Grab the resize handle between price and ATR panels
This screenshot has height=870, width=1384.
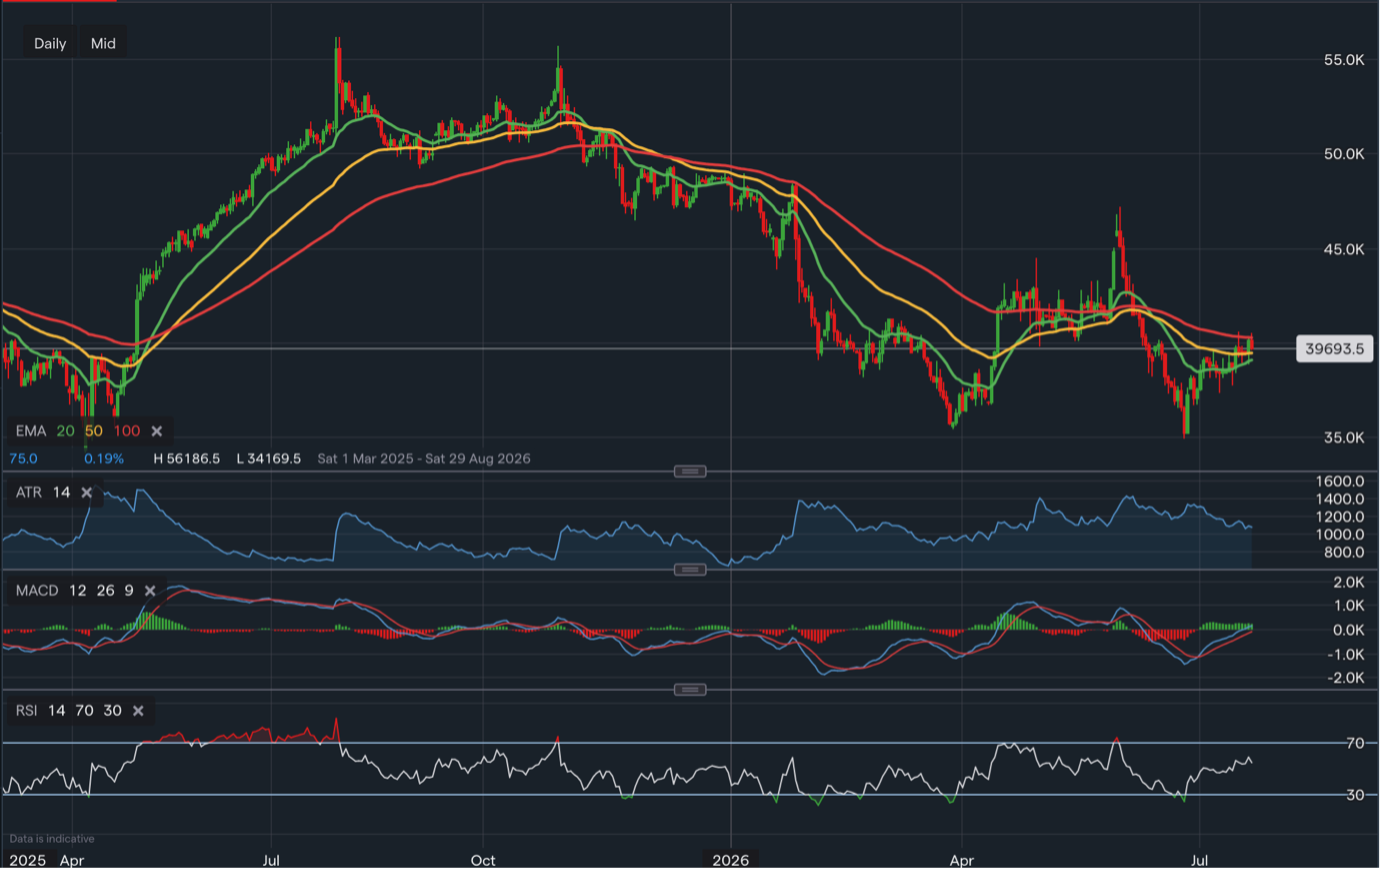pyautogui.click(x=690, y=471)
